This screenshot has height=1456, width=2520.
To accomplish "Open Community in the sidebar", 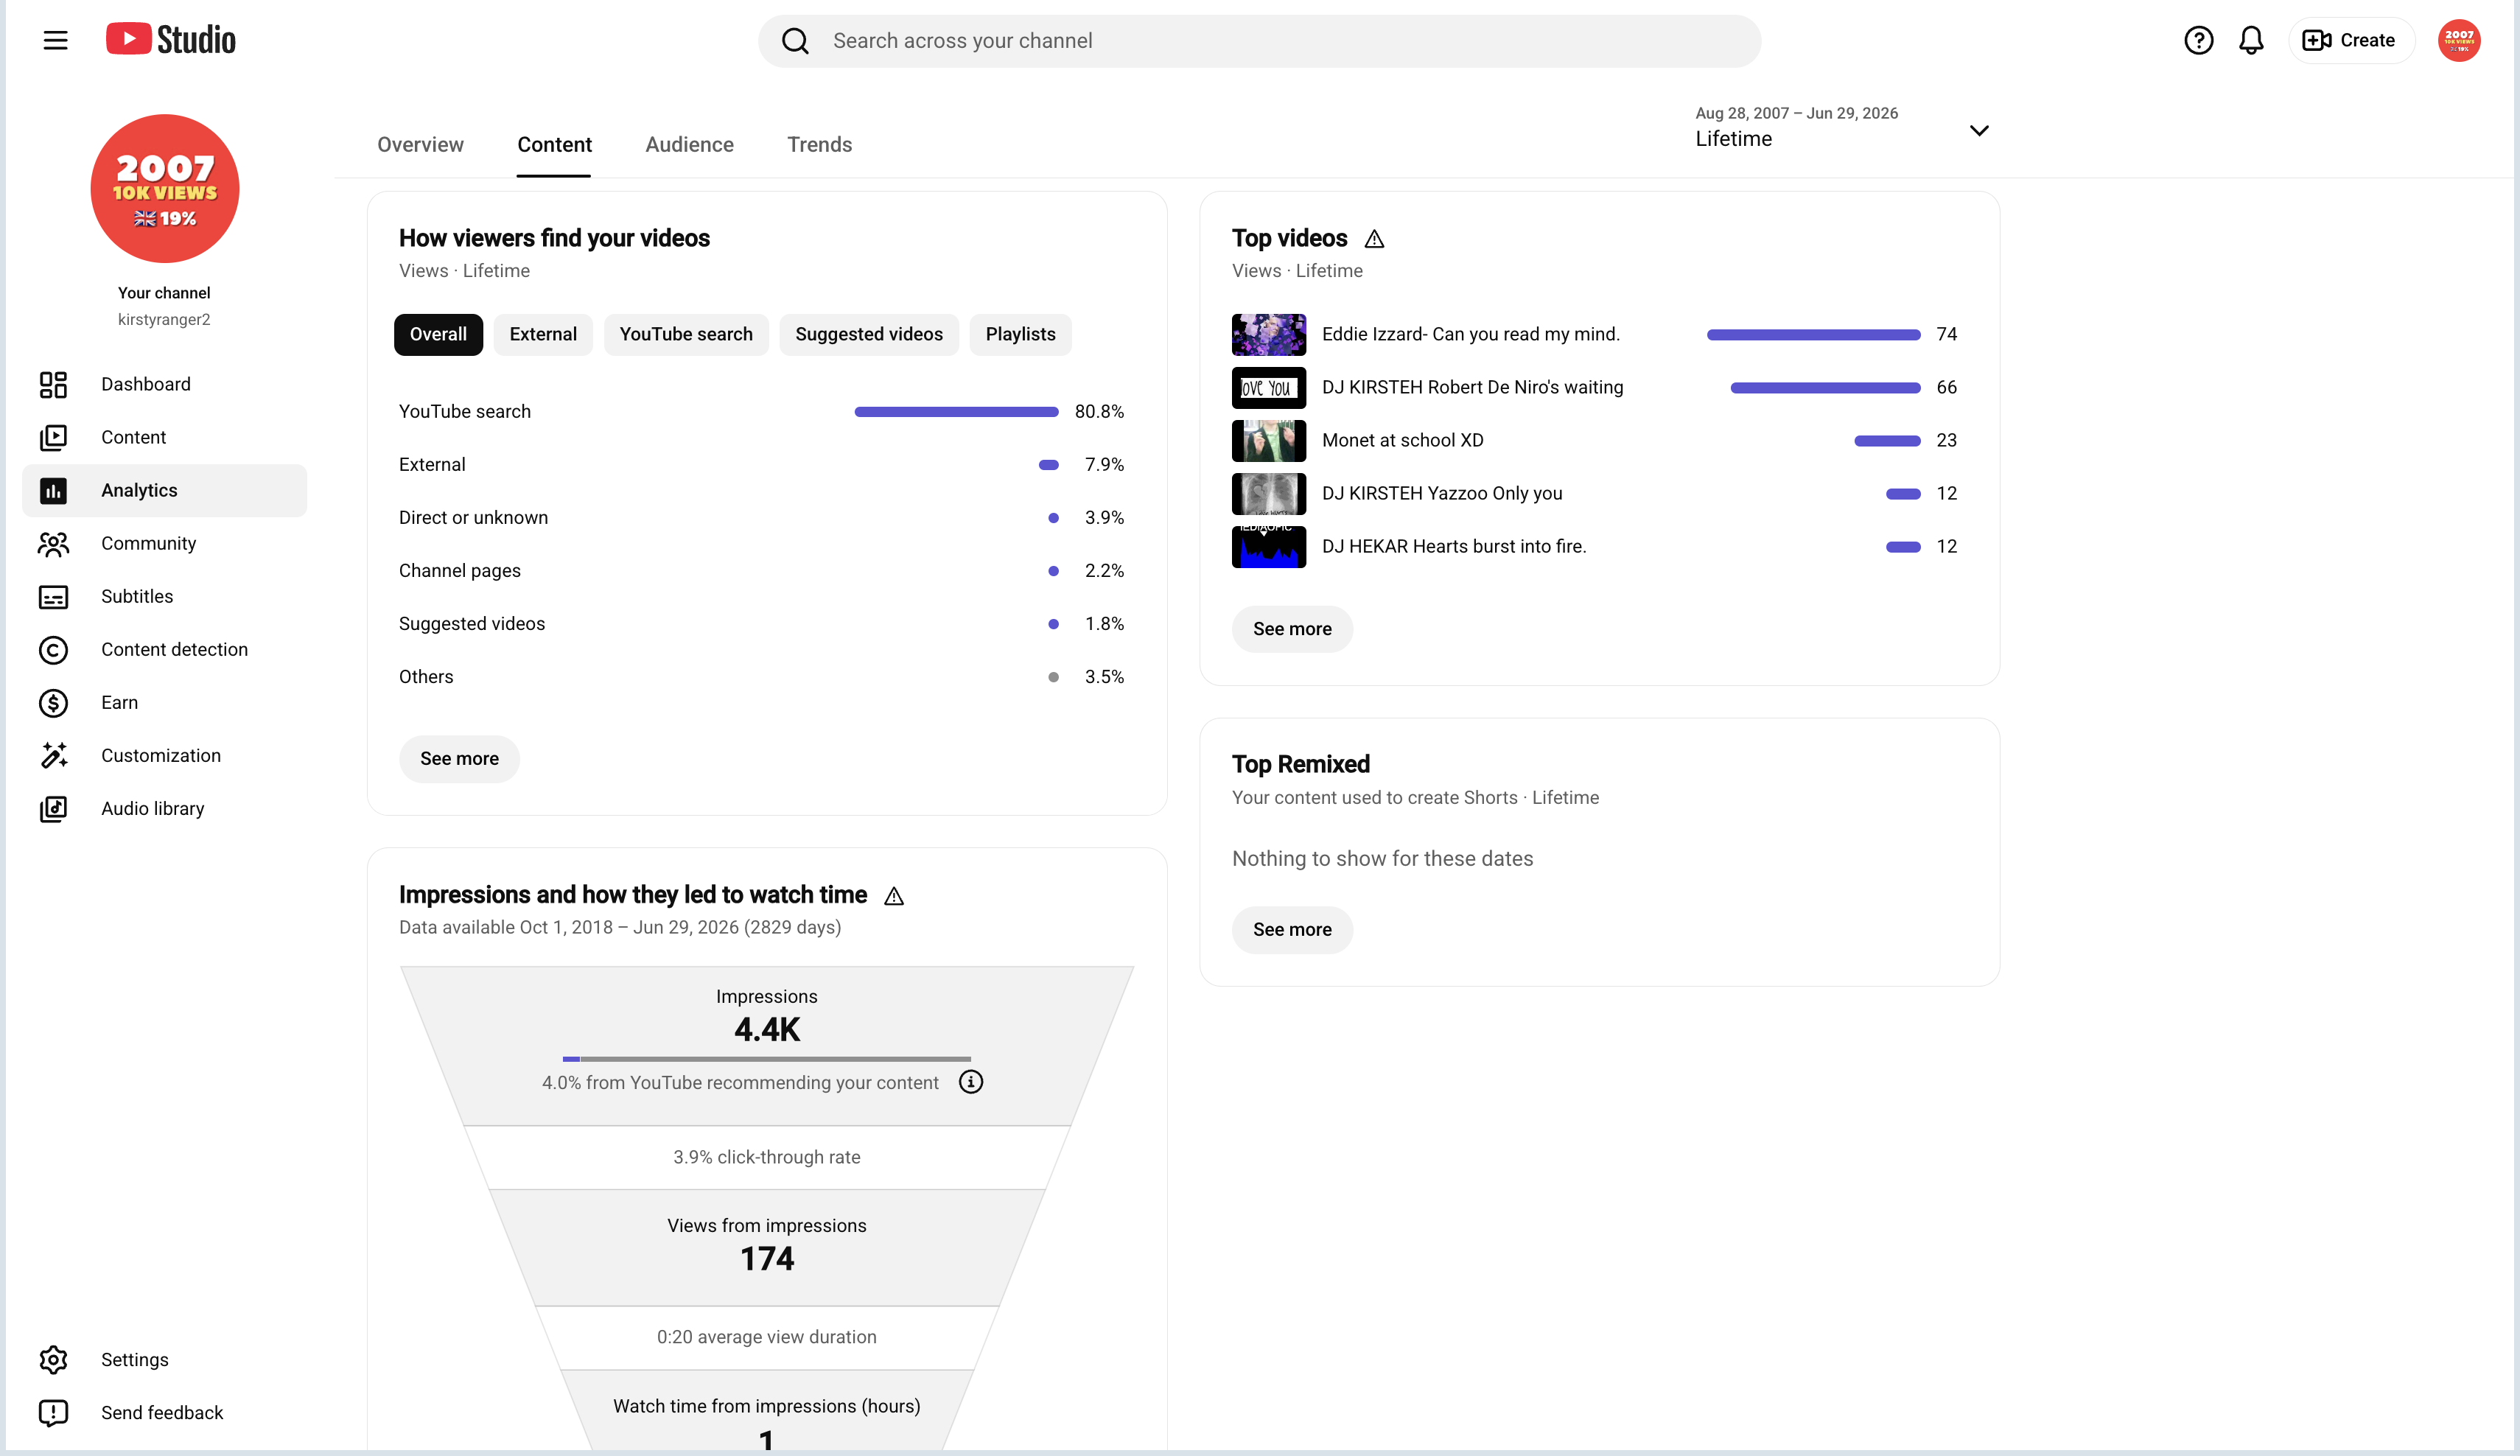I will coord(165,543).
